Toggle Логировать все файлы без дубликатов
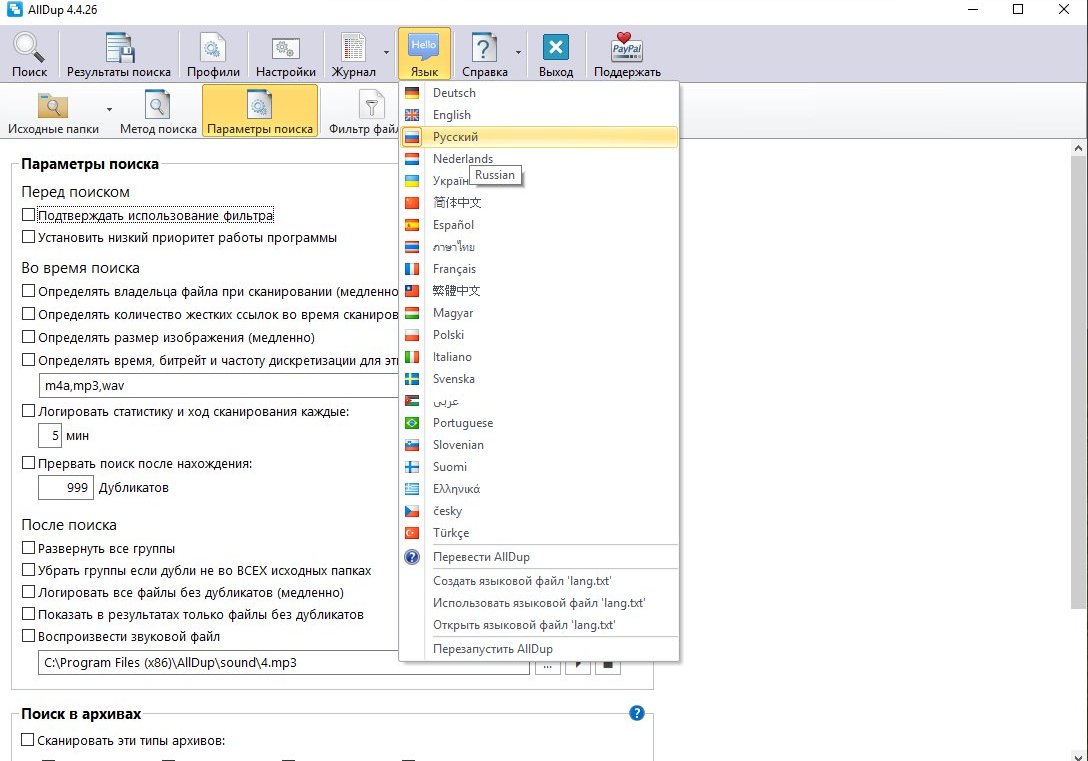The width and height of the screenshot is (1088, 761). tap(28, 592)
